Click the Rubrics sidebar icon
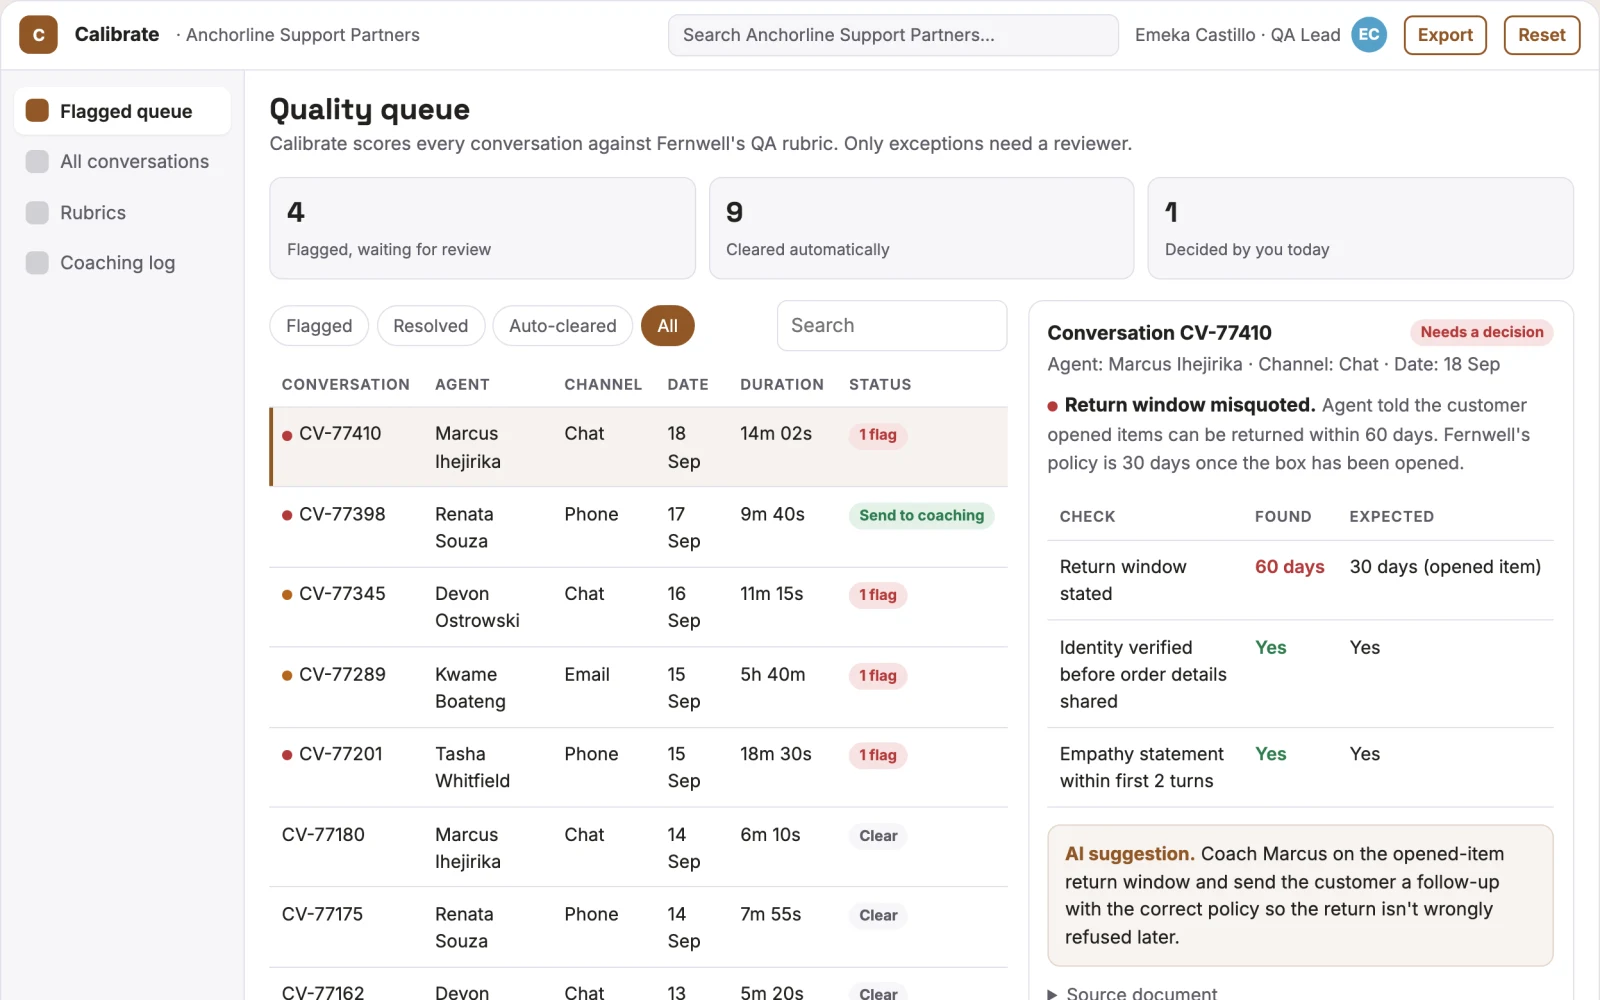 (x=37, y=212)
